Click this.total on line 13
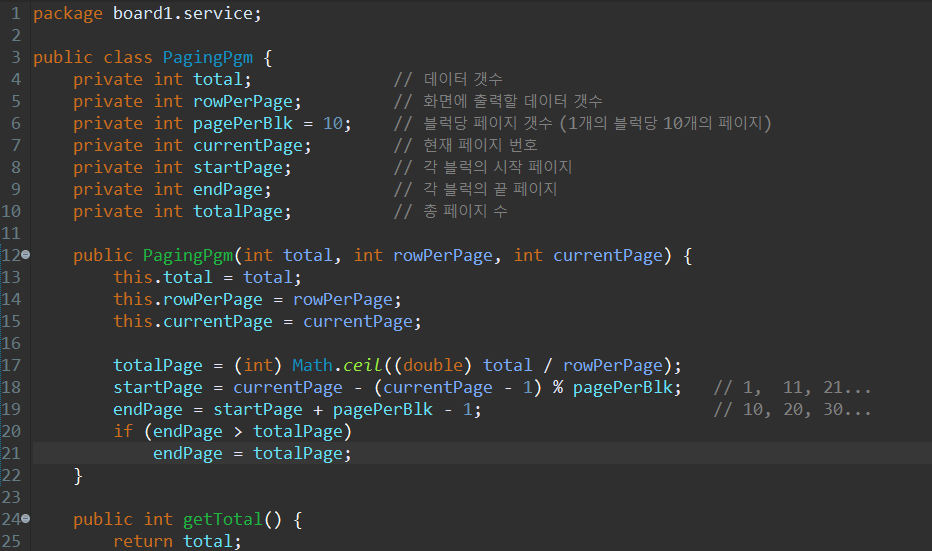Image resolution: width=932 pixels, height=551 pixels. tap(163, 277)
